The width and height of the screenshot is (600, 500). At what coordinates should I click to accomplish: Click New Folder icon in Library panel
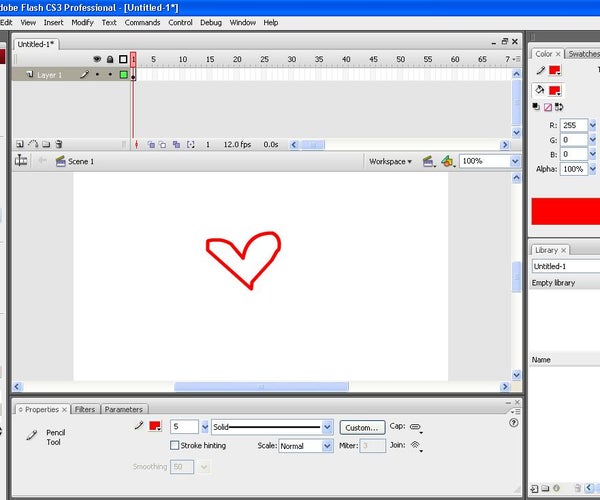point(545,488)
